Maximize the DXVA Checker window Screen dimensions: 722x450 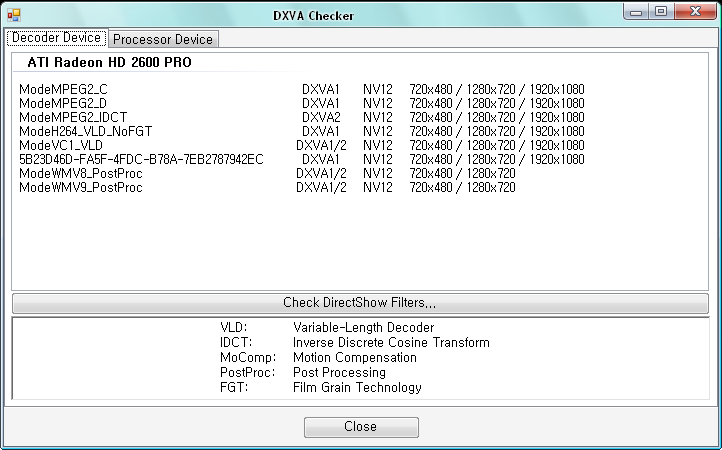click(x=661, y=12)
